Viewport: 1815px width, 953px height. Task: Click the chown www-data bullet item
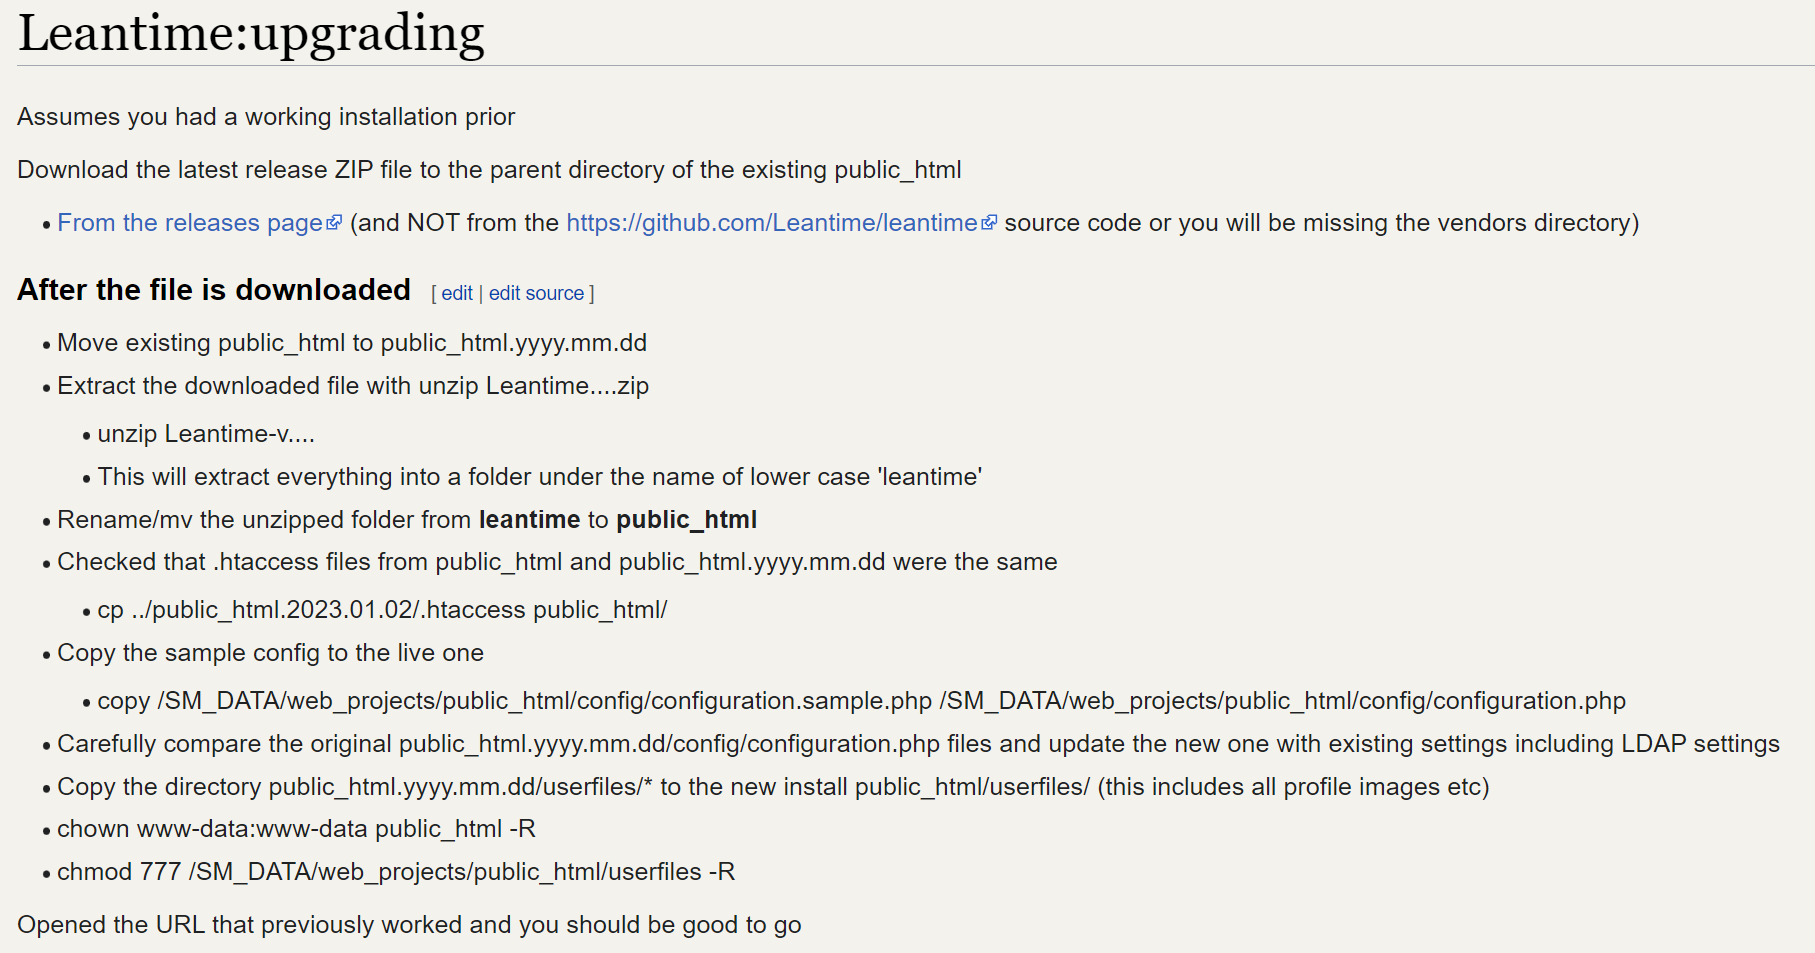click(297, 828)
